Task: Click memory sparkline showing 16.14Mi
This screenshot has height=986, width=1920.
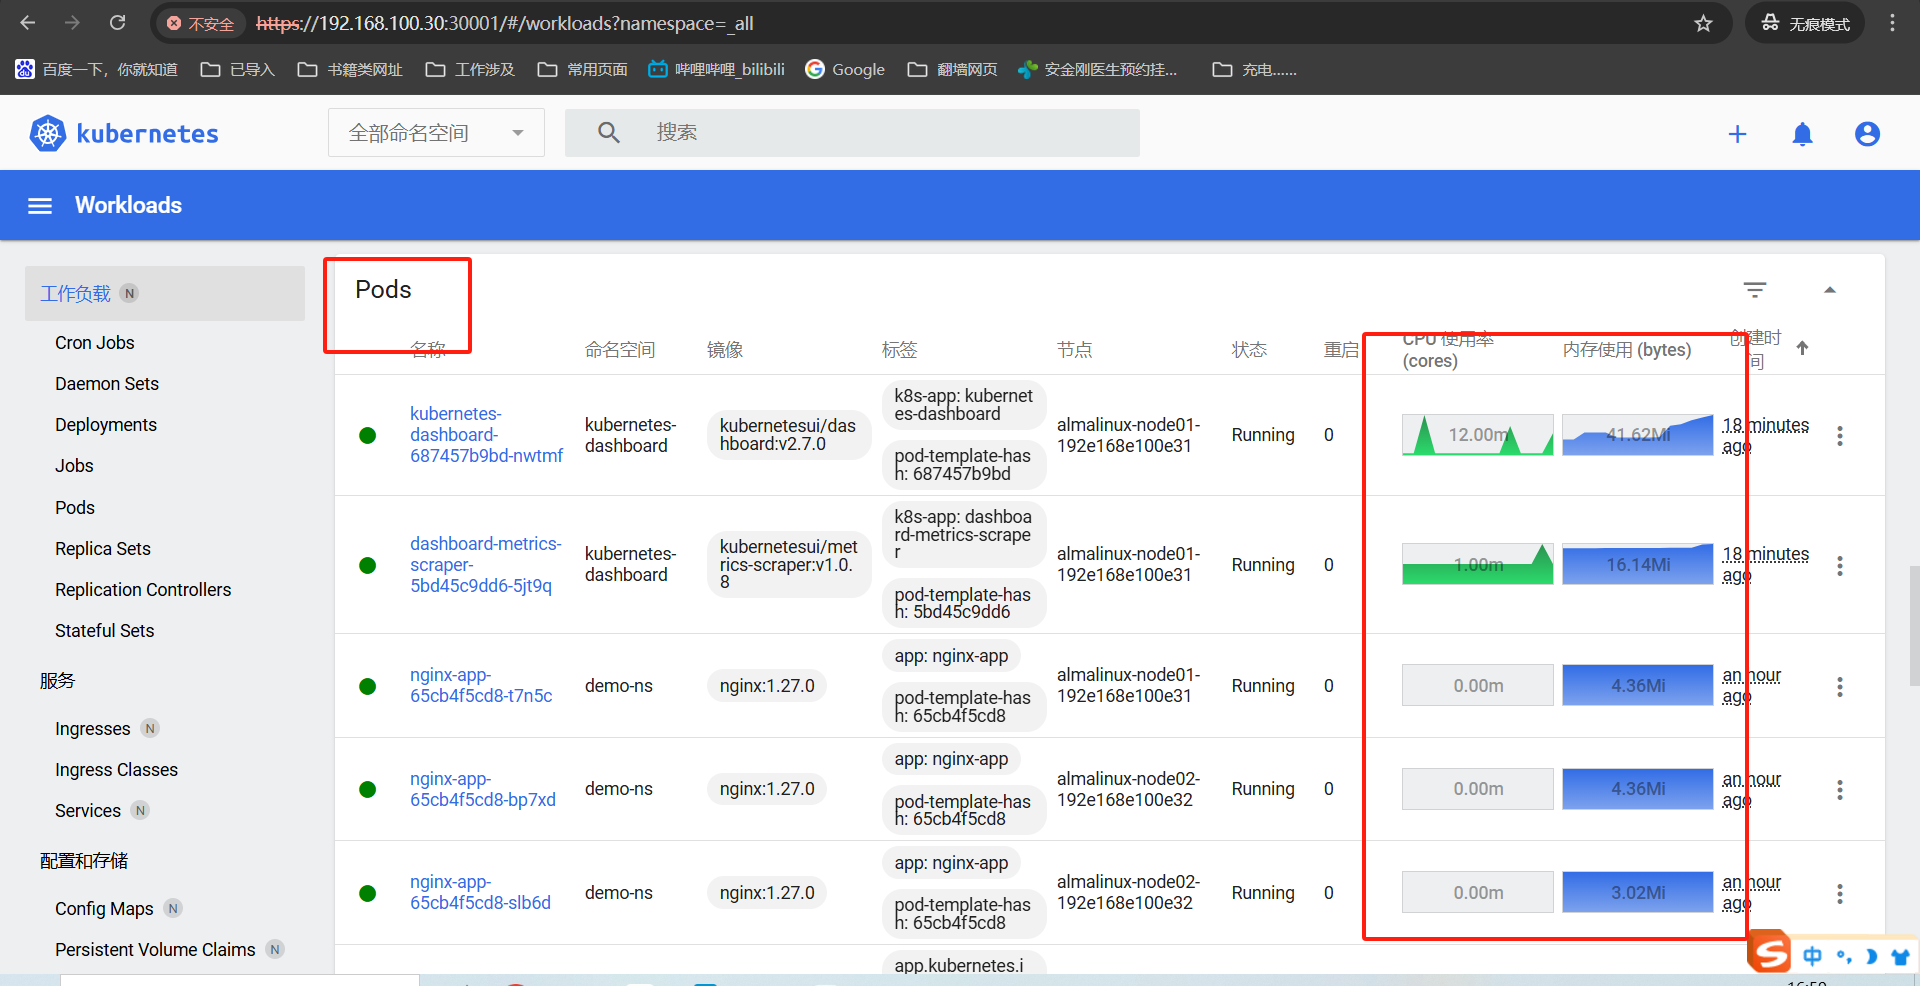Action: [x=1638, y=565]
